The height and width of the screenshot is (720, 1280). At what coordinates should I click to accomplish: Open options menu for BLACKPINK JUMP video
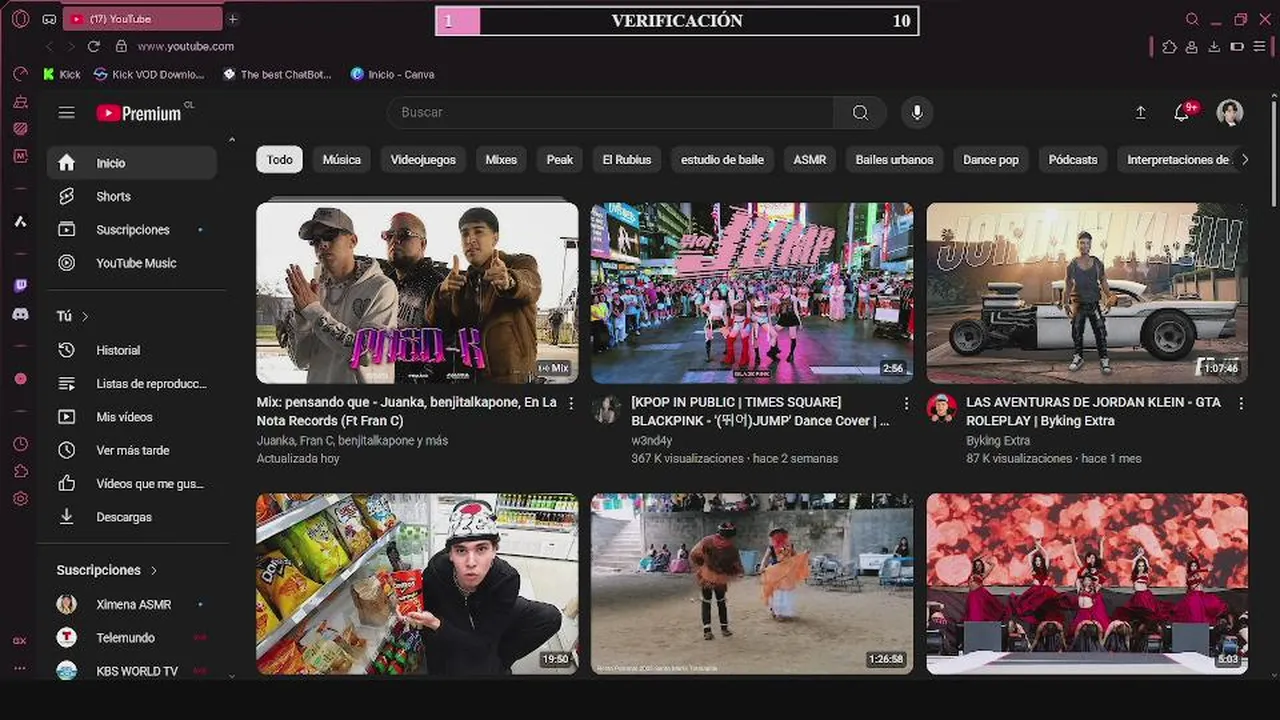click(906, 403)
